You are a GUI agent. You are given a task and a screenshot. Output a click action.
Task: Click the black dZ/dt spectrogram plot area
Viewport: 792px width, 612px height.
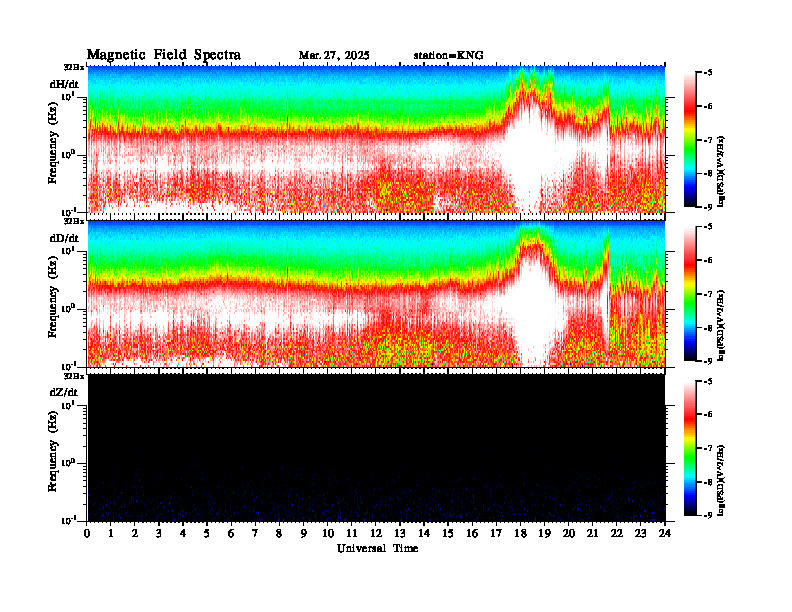click(x=376, y=448)
